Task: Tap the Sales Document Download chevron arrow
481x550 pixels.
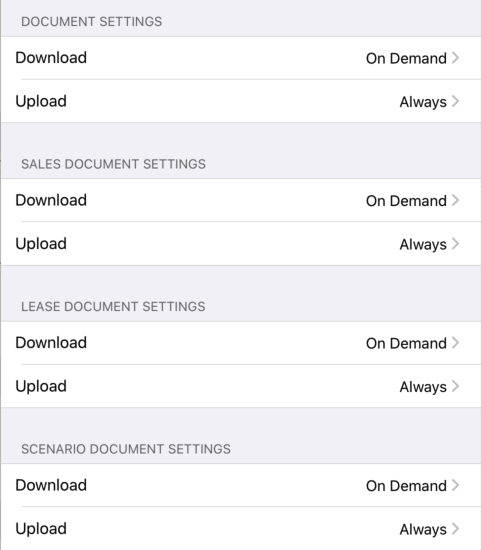Action: (x=455, y=200)
